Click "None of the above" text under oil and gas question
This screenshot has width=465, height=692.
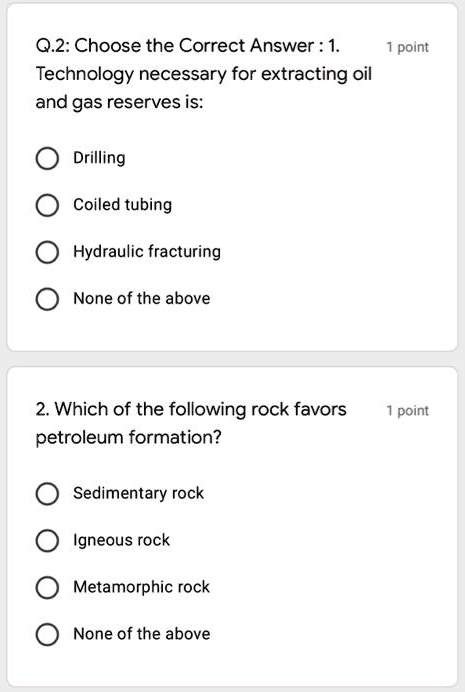click(x=142, y=298)
